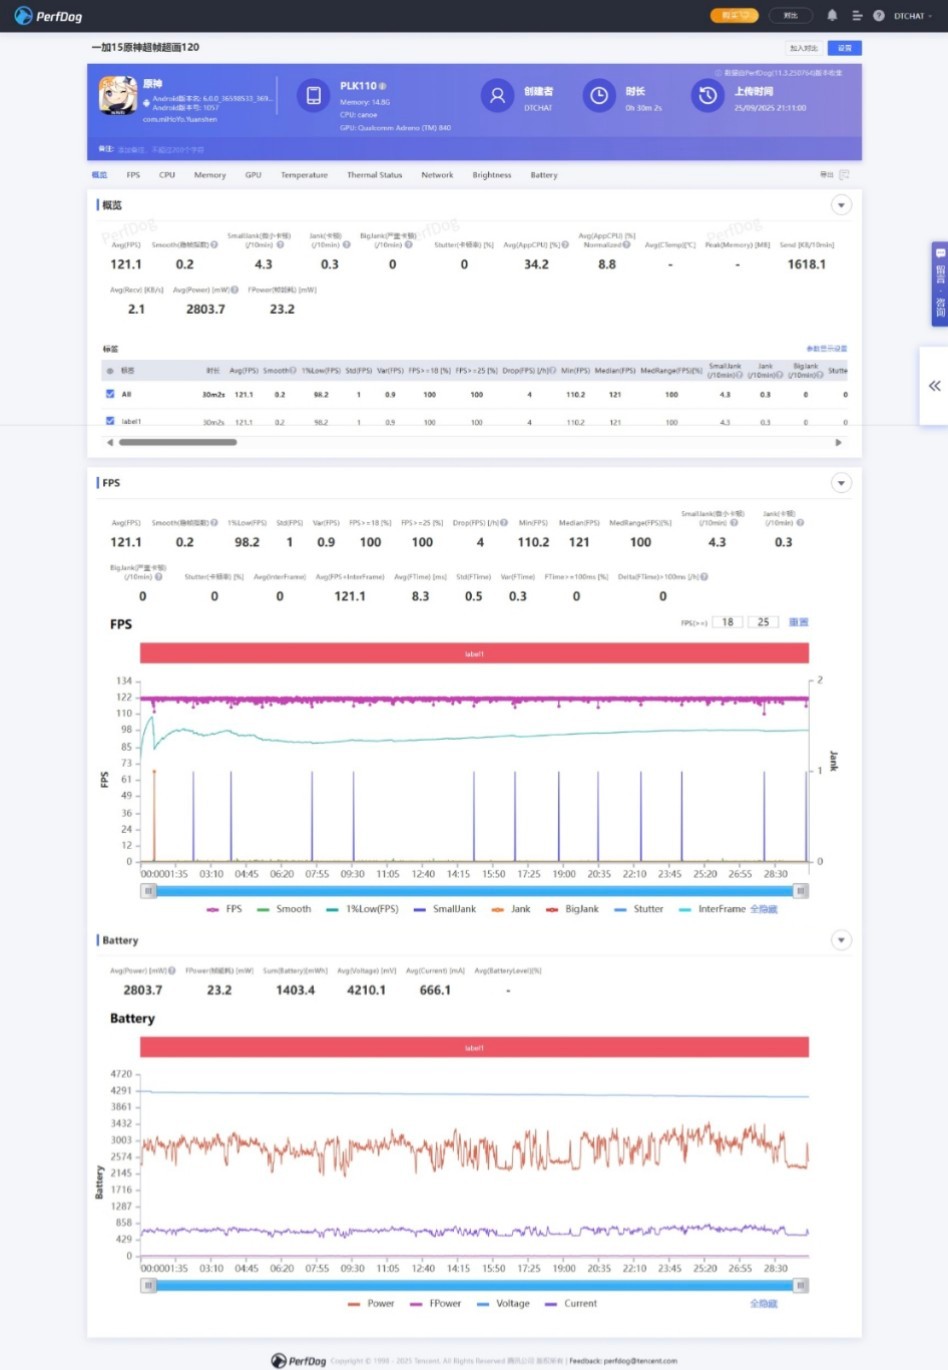The height and width of the screenshot is (1370, 948).
Task: Toggle the All row checkbox
Action: click(x=110, y=394)
